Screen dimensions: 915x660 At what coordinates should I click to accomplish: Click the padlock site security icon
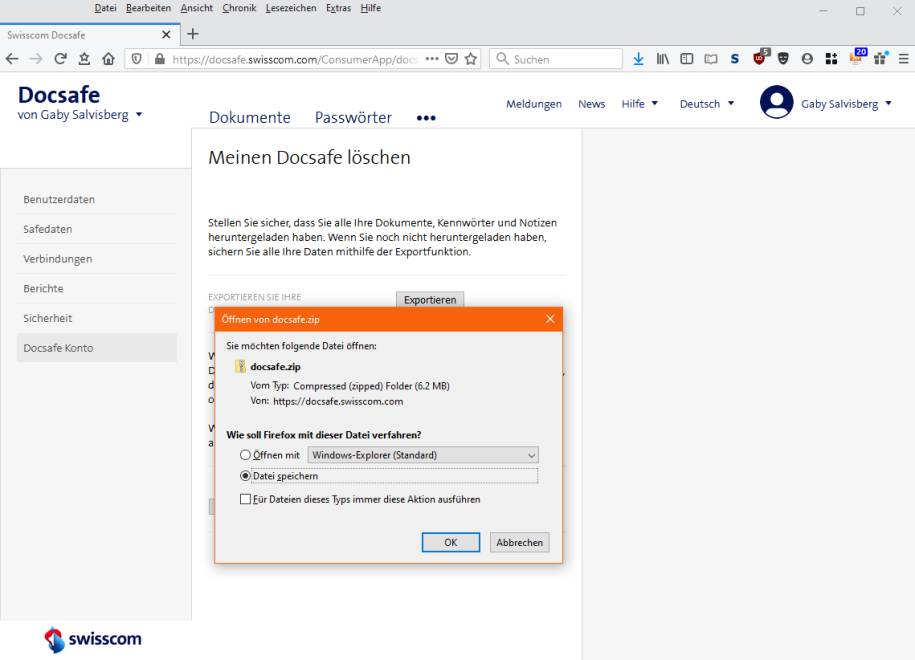(x=159, y=59)
